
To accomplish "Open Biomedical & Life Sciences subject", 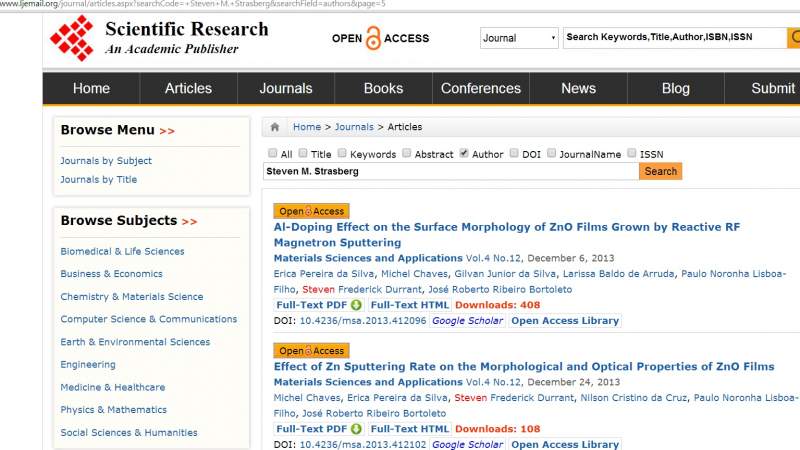I will click(x=122, y=252).
